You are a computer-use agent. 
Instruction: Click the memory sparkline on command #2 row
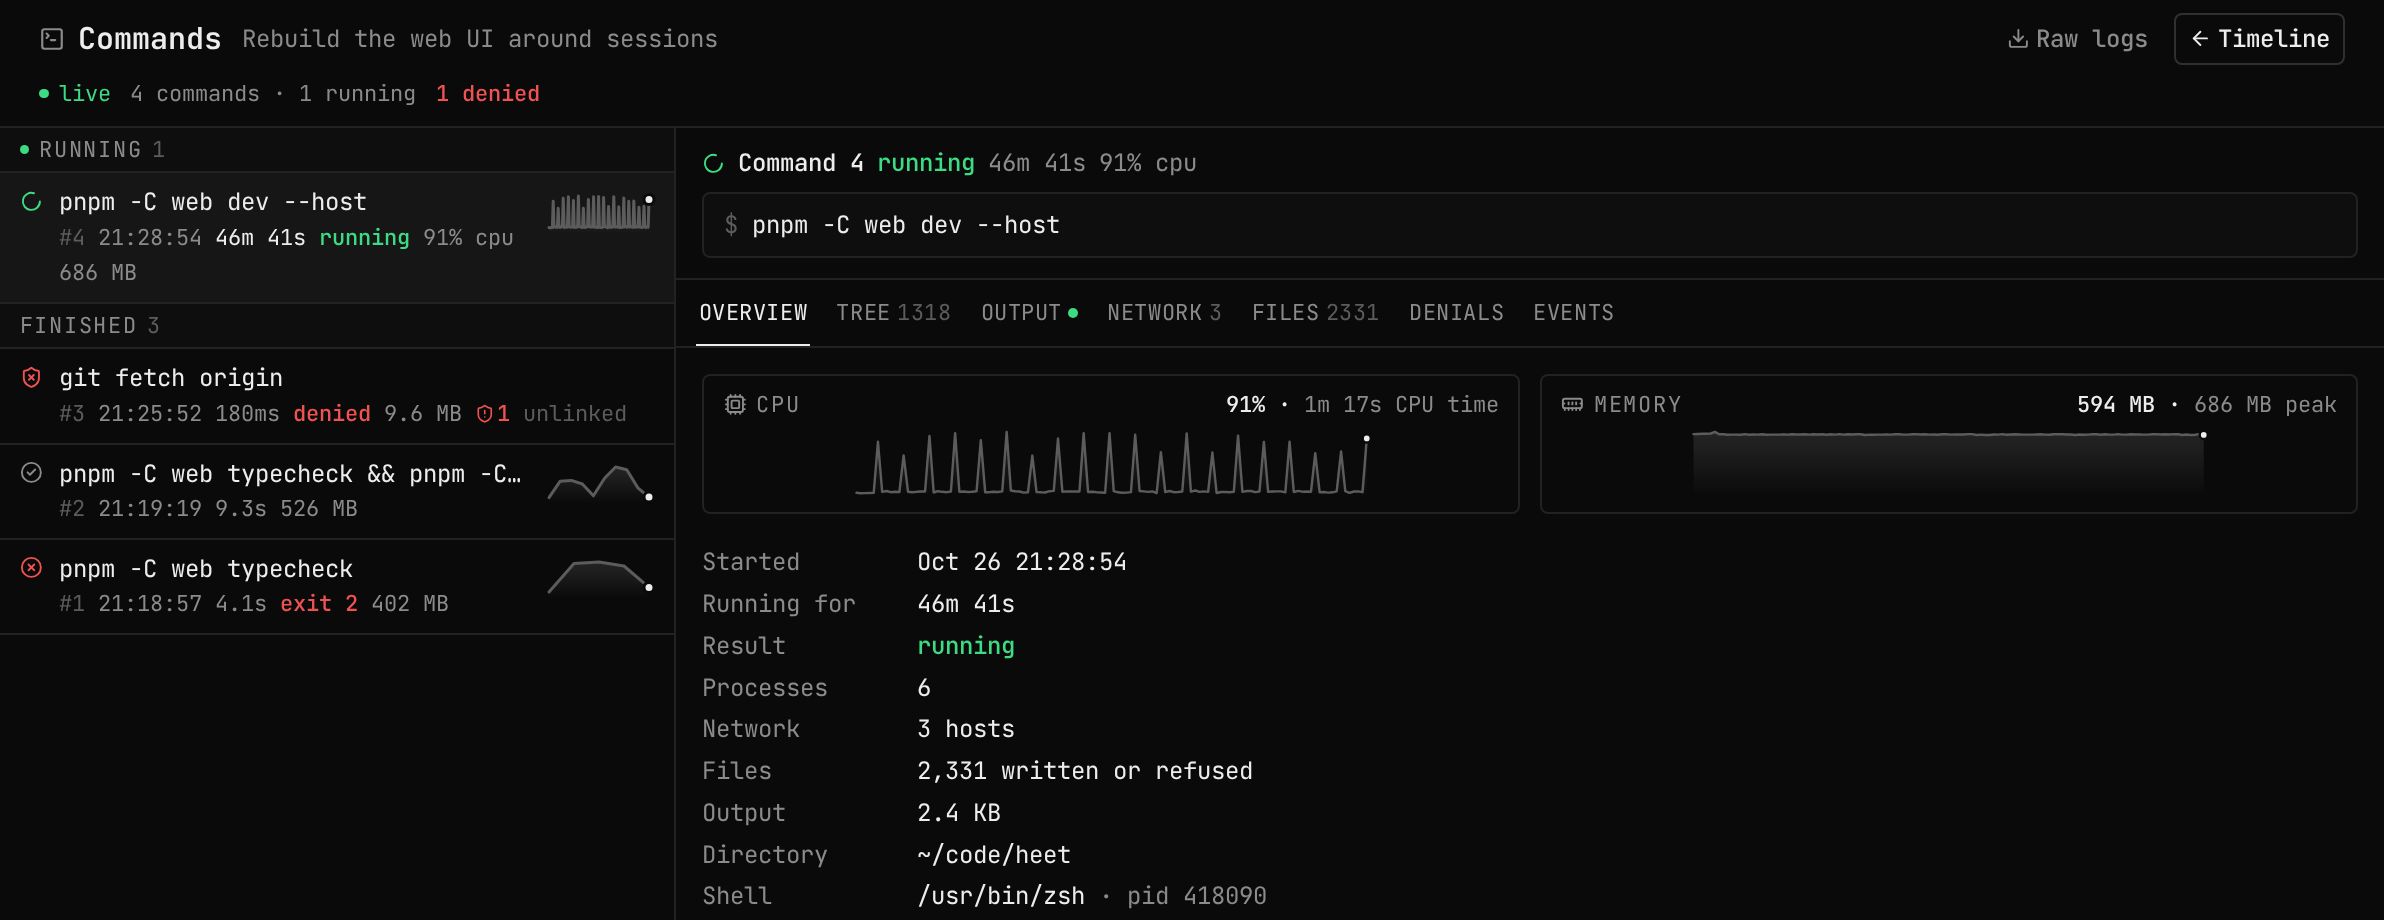601,482
